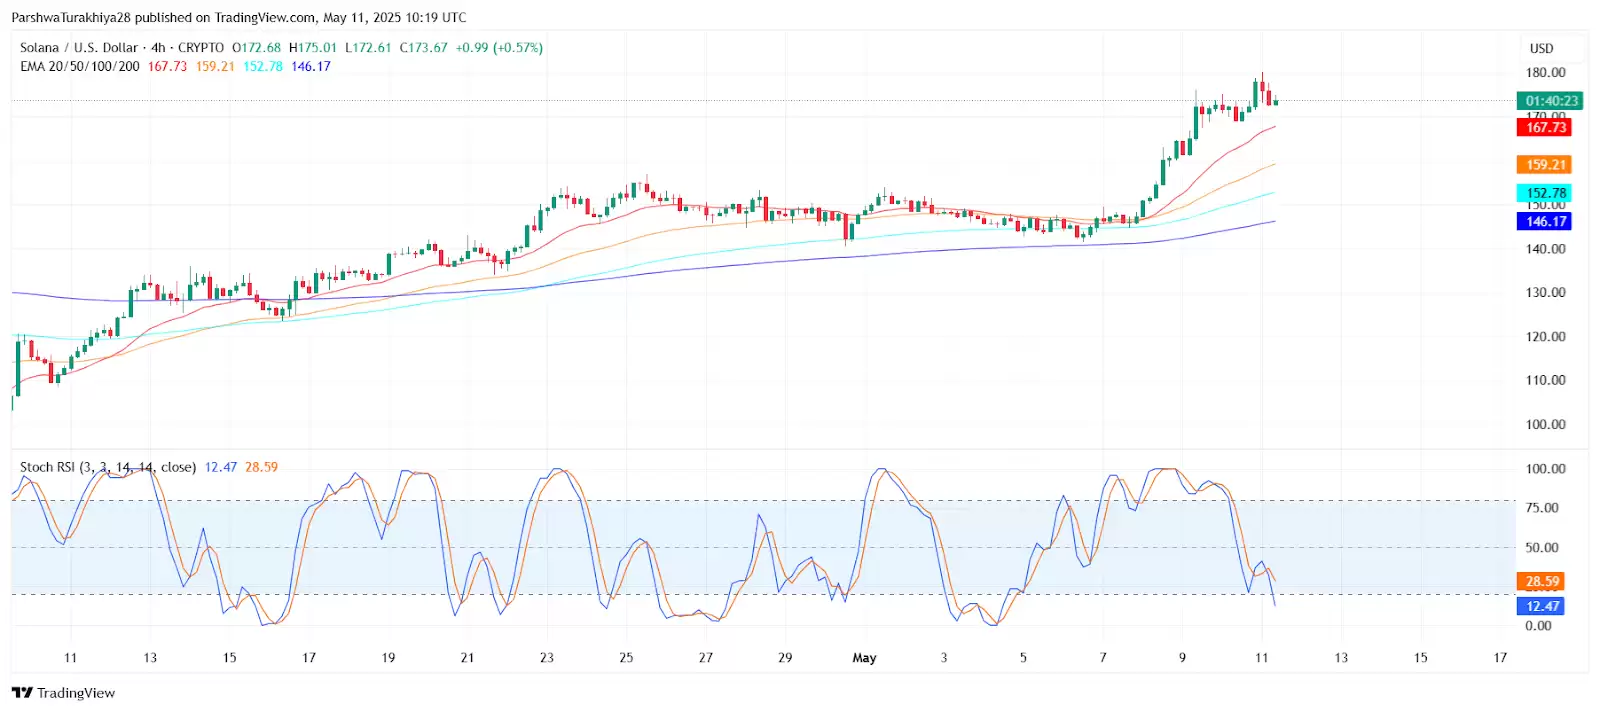Select the Stoch RSI indicator legend
The width and height of the screenshot is (1600, 712).
tap(107, 467)
